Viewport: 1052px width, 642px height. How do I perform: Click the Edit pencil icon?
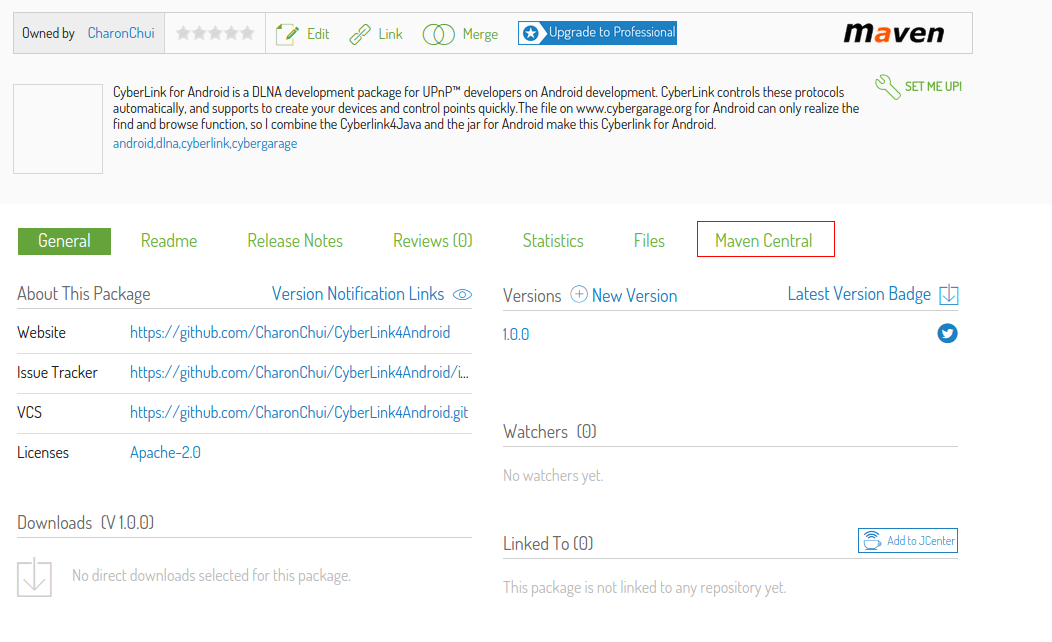click(x=287, y=34)
